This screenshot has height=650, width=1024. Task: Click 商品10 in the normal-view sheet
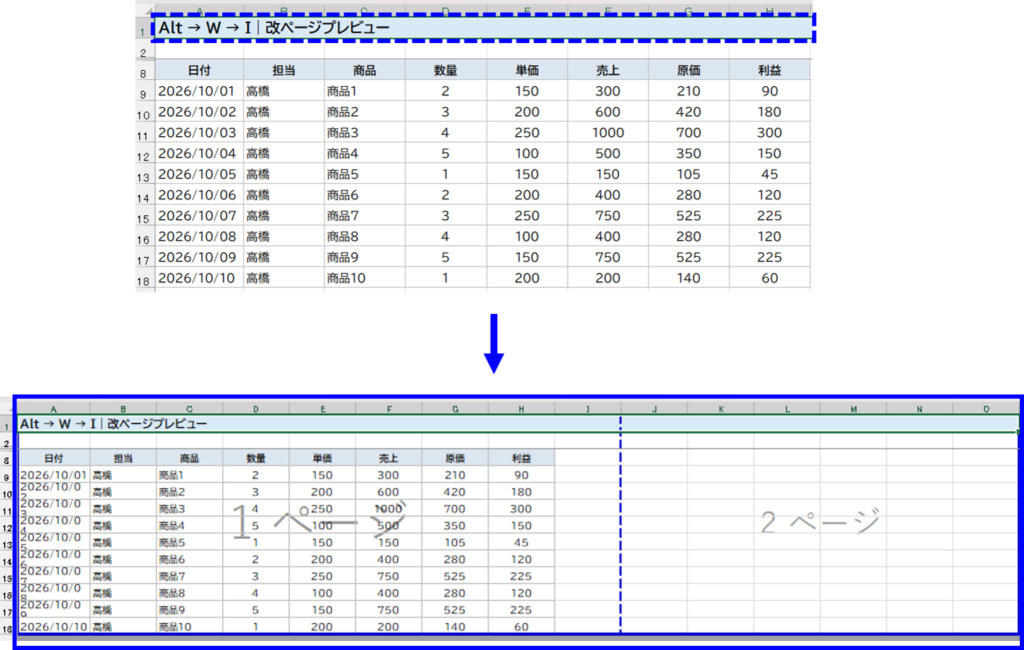(364, 278)
